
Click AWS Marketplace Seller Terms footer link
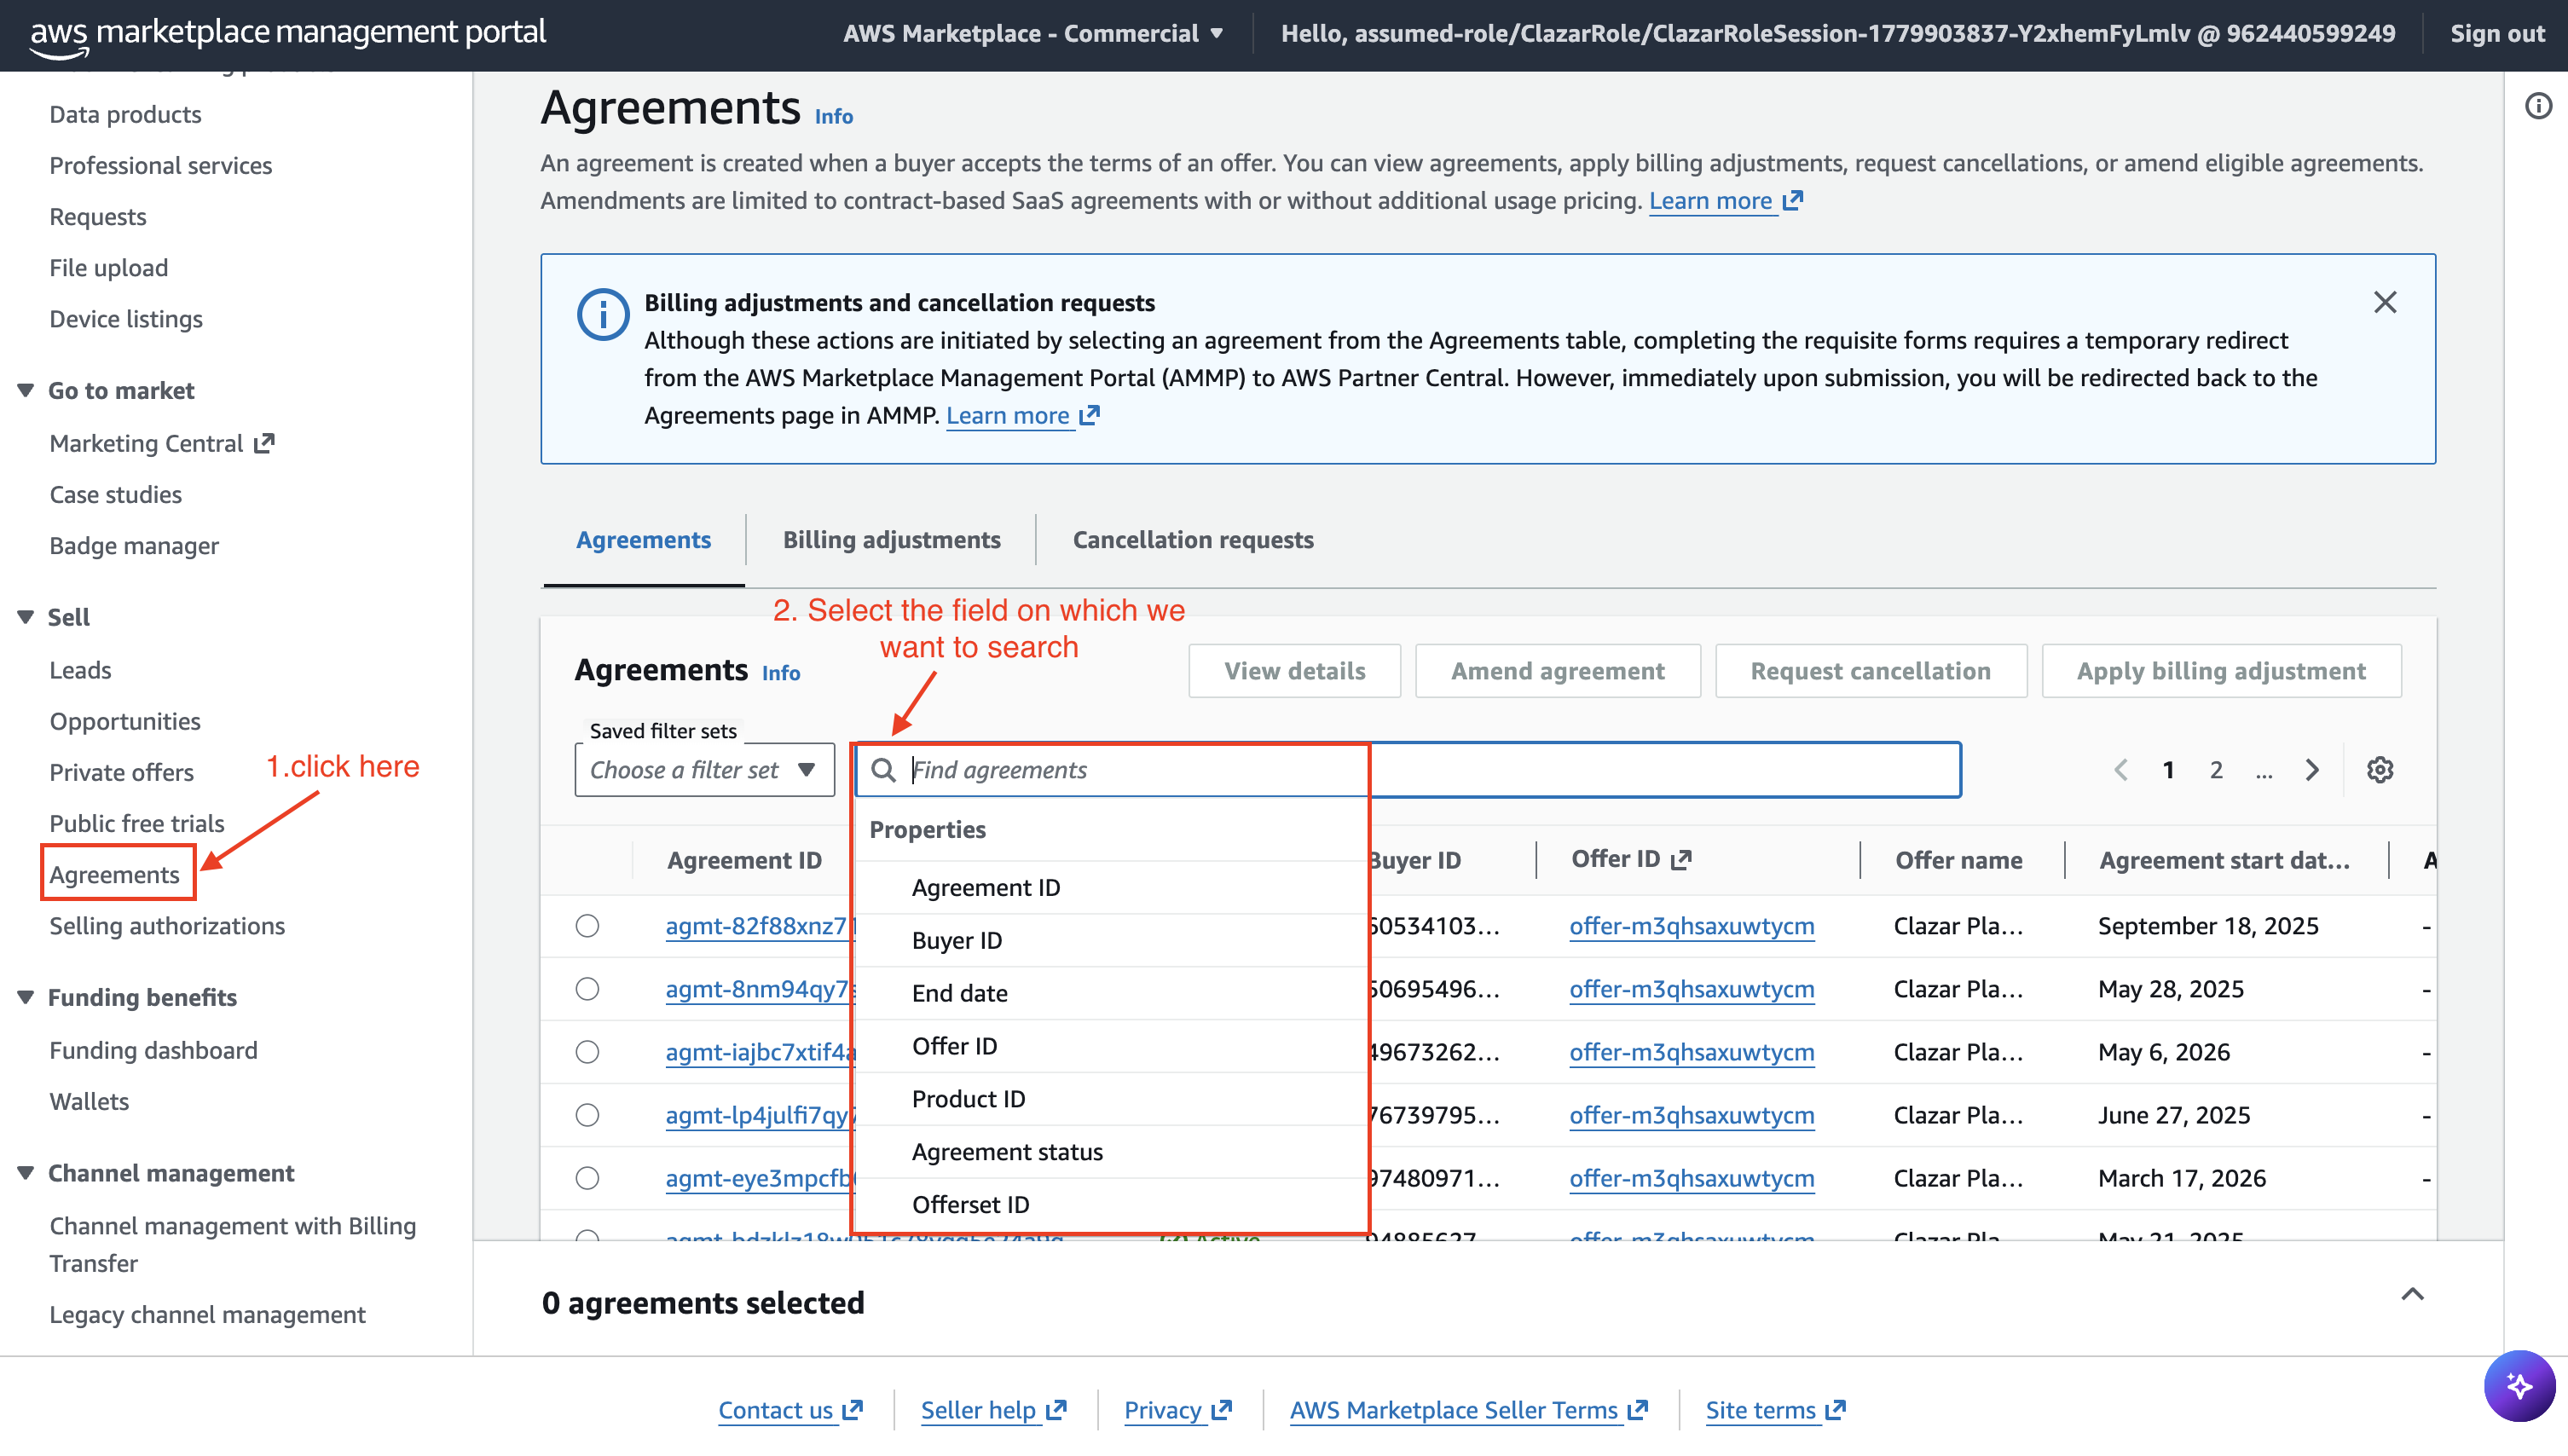coord(1468,1410)
